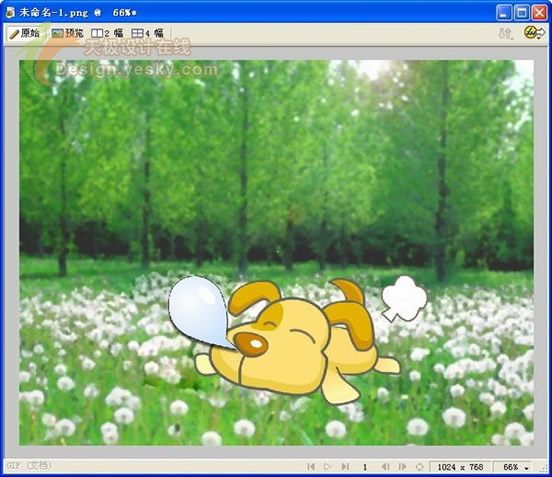Open the 66% zoom level dropdown
Image resolution: width=552 pixels, height=477 pixels.
coord(513,467)
